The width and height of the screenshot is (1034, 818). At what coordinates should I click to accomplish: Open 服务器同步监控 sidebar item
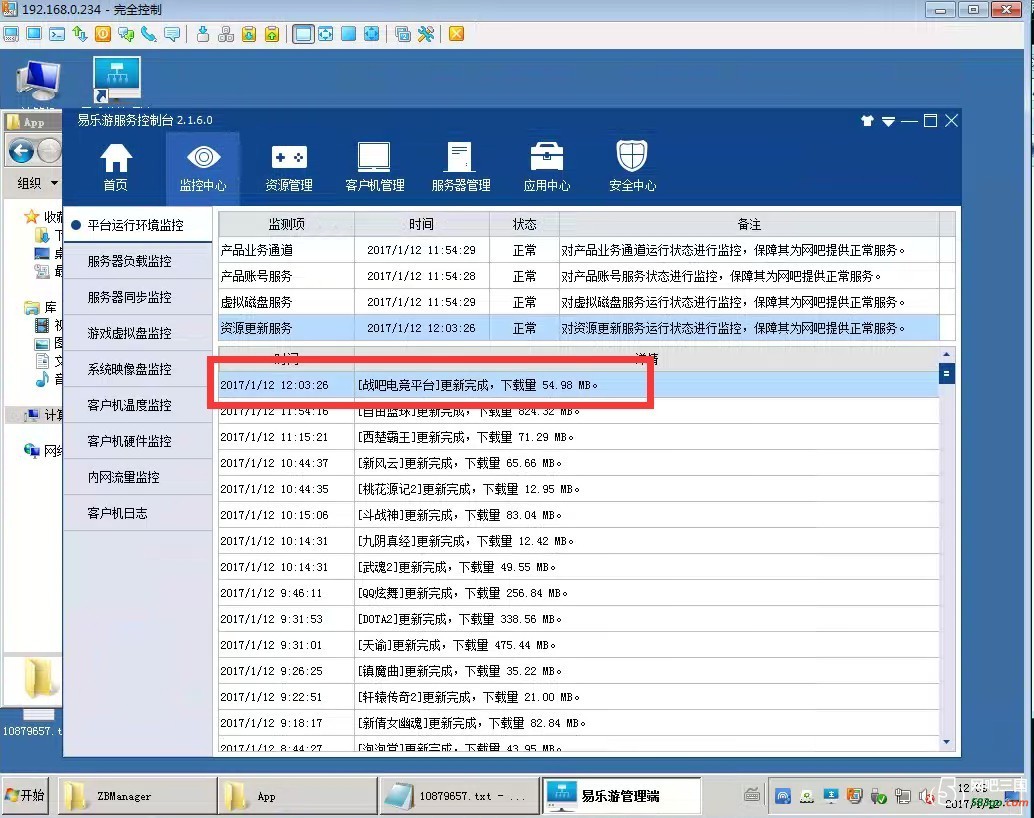point(138,297)
